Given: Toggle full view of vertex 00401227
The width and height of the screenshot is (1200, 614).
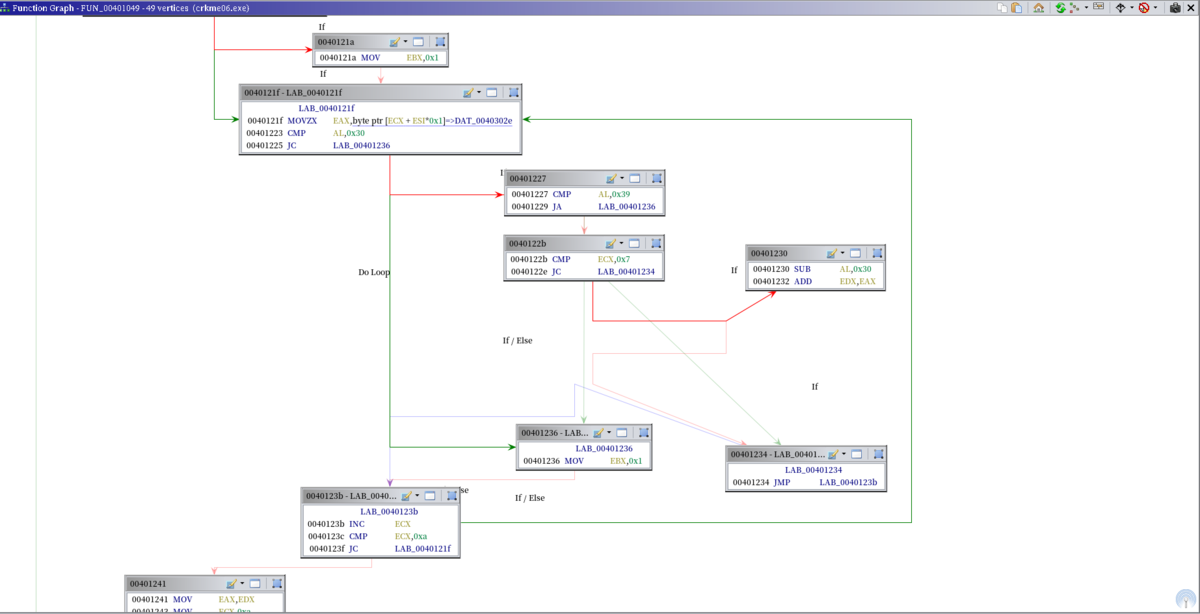Looking at the screenshot, I should tap(635, 178).
